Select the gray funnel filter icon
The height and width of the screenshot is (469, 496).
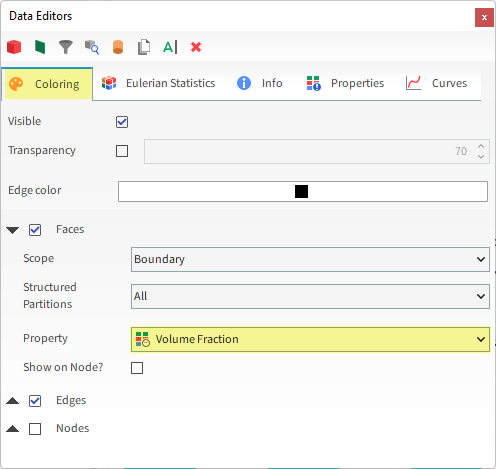pyautogui.click(x=66, y=47)
